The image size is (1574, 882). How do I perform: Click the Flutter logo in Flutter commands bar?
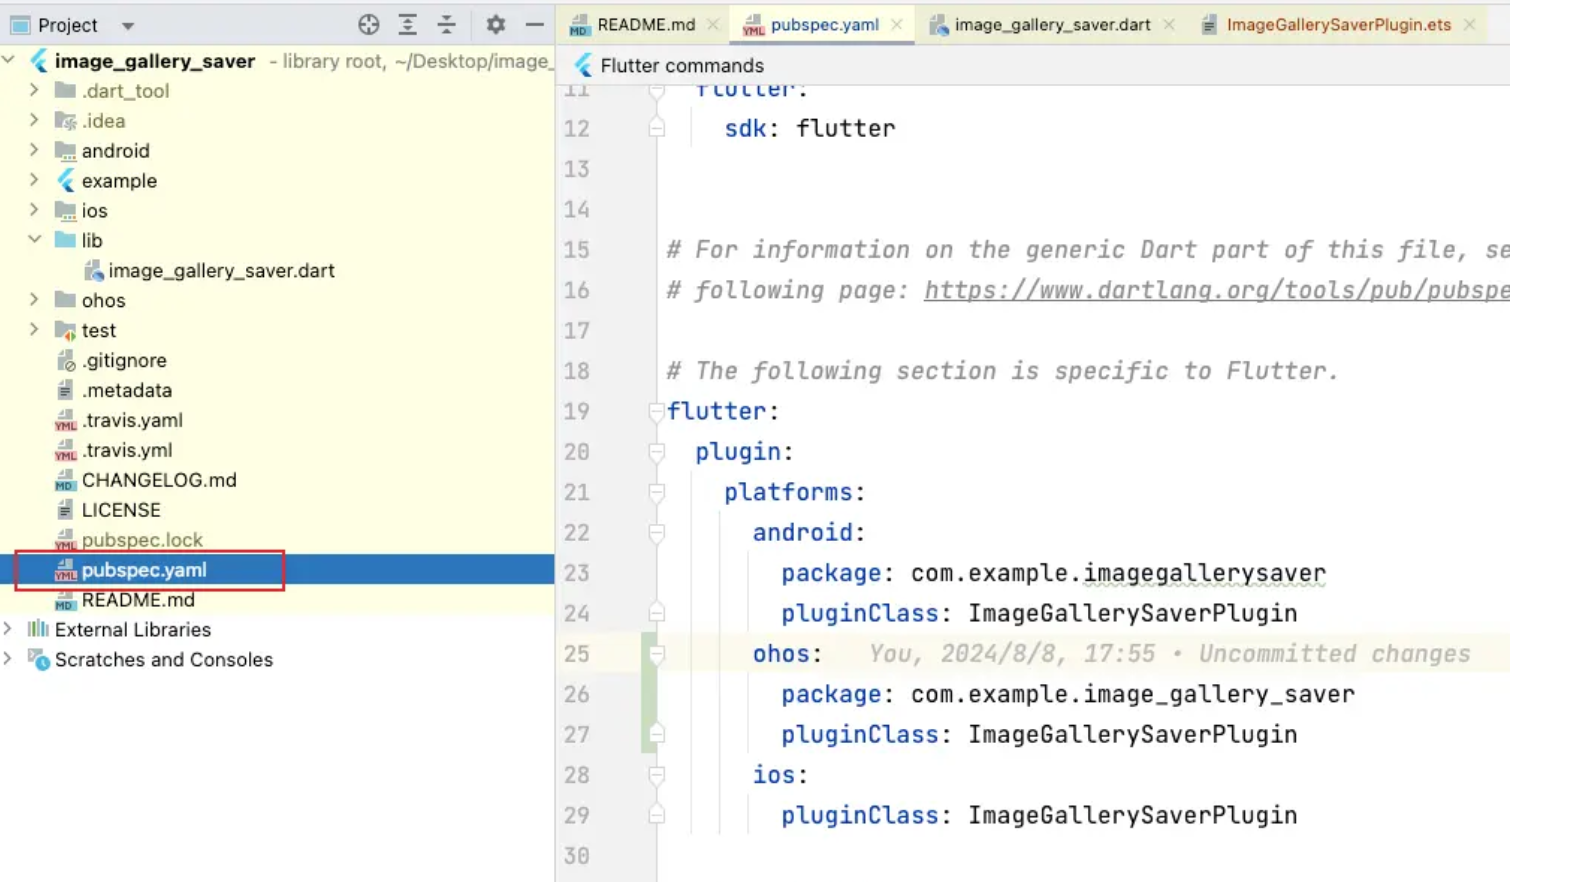[583, 66]
